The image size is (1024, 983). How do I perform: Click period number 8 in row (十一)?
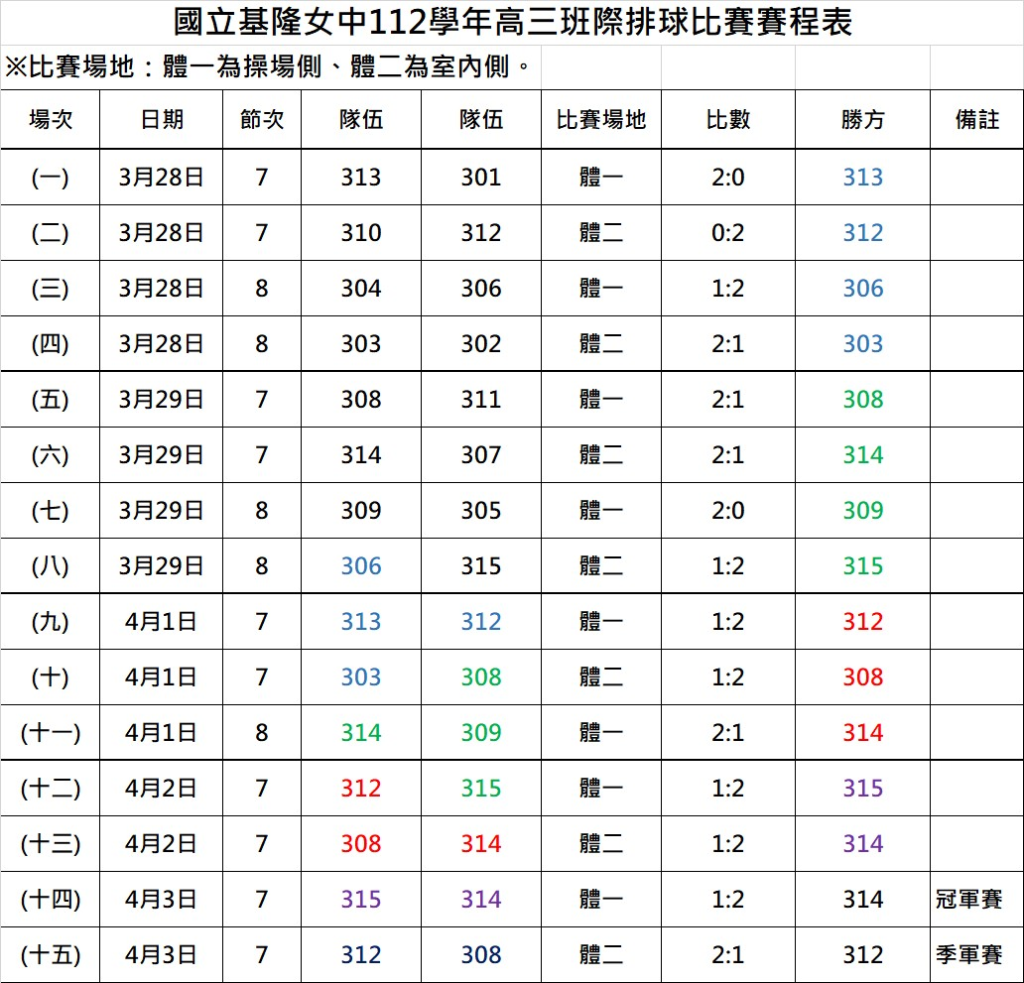(x=262, y=732)
